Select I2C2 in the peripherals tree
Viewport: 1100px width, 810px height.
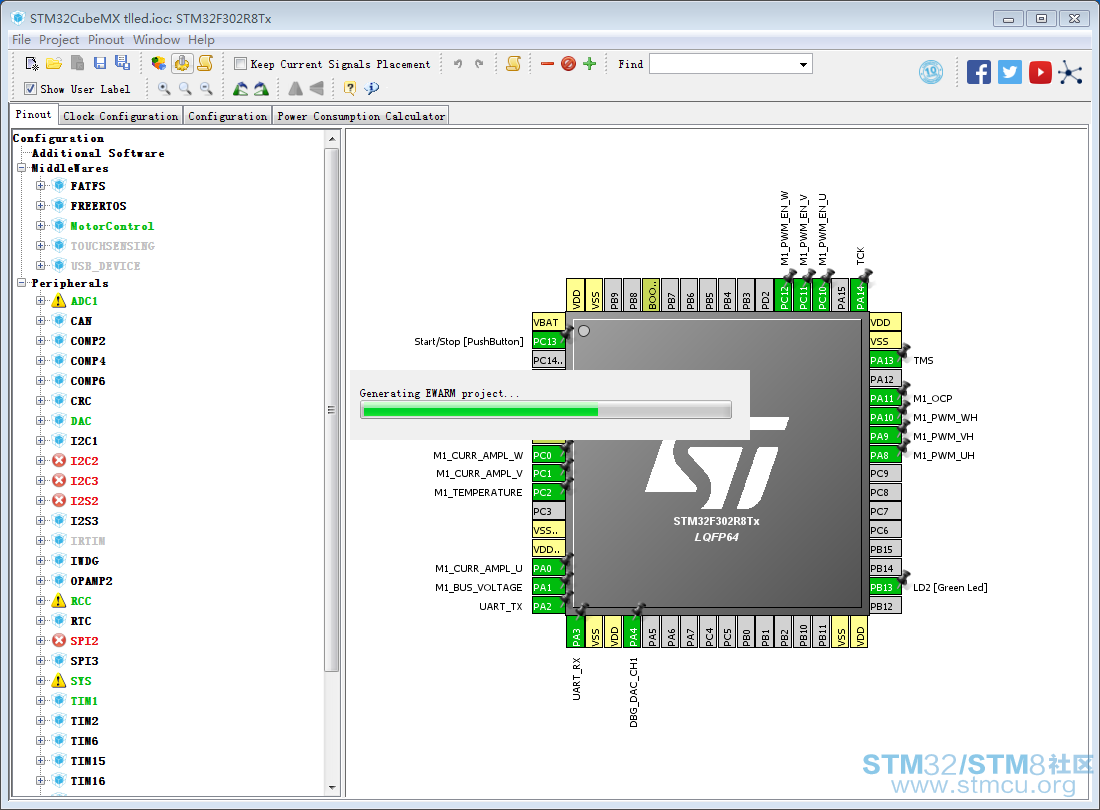tap(84, 461)
